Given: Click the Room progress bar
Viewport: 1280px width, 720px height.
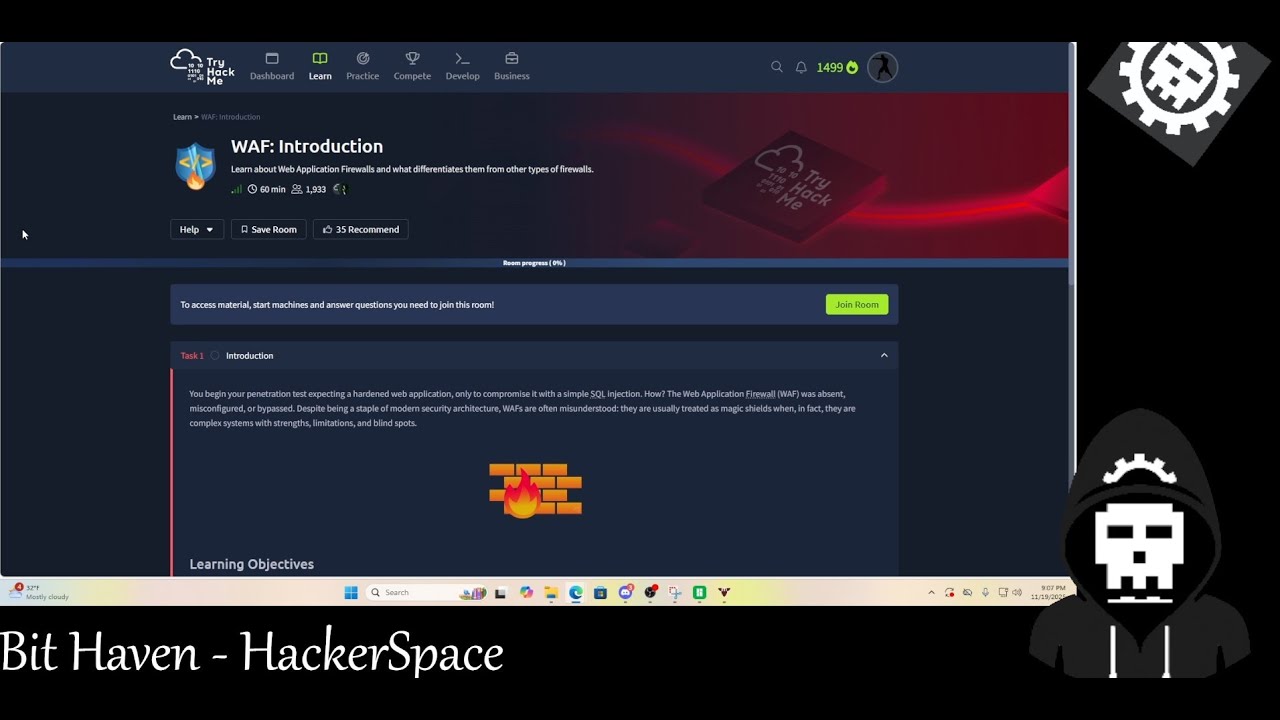Looking at the screenshot, I should pyautogui.click(x=534, y=263).
